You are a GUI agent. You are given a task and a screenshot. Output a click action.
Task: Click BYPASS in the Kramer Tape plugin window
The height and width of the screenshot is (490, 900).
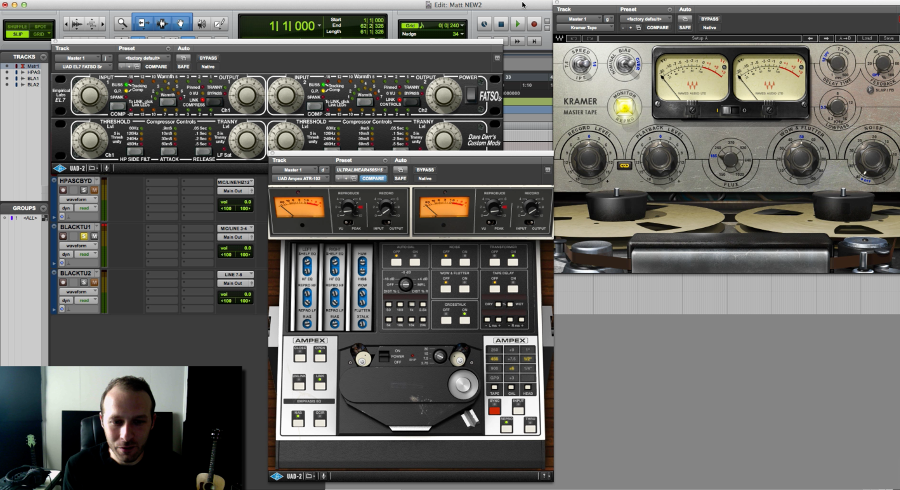point(709,19)
